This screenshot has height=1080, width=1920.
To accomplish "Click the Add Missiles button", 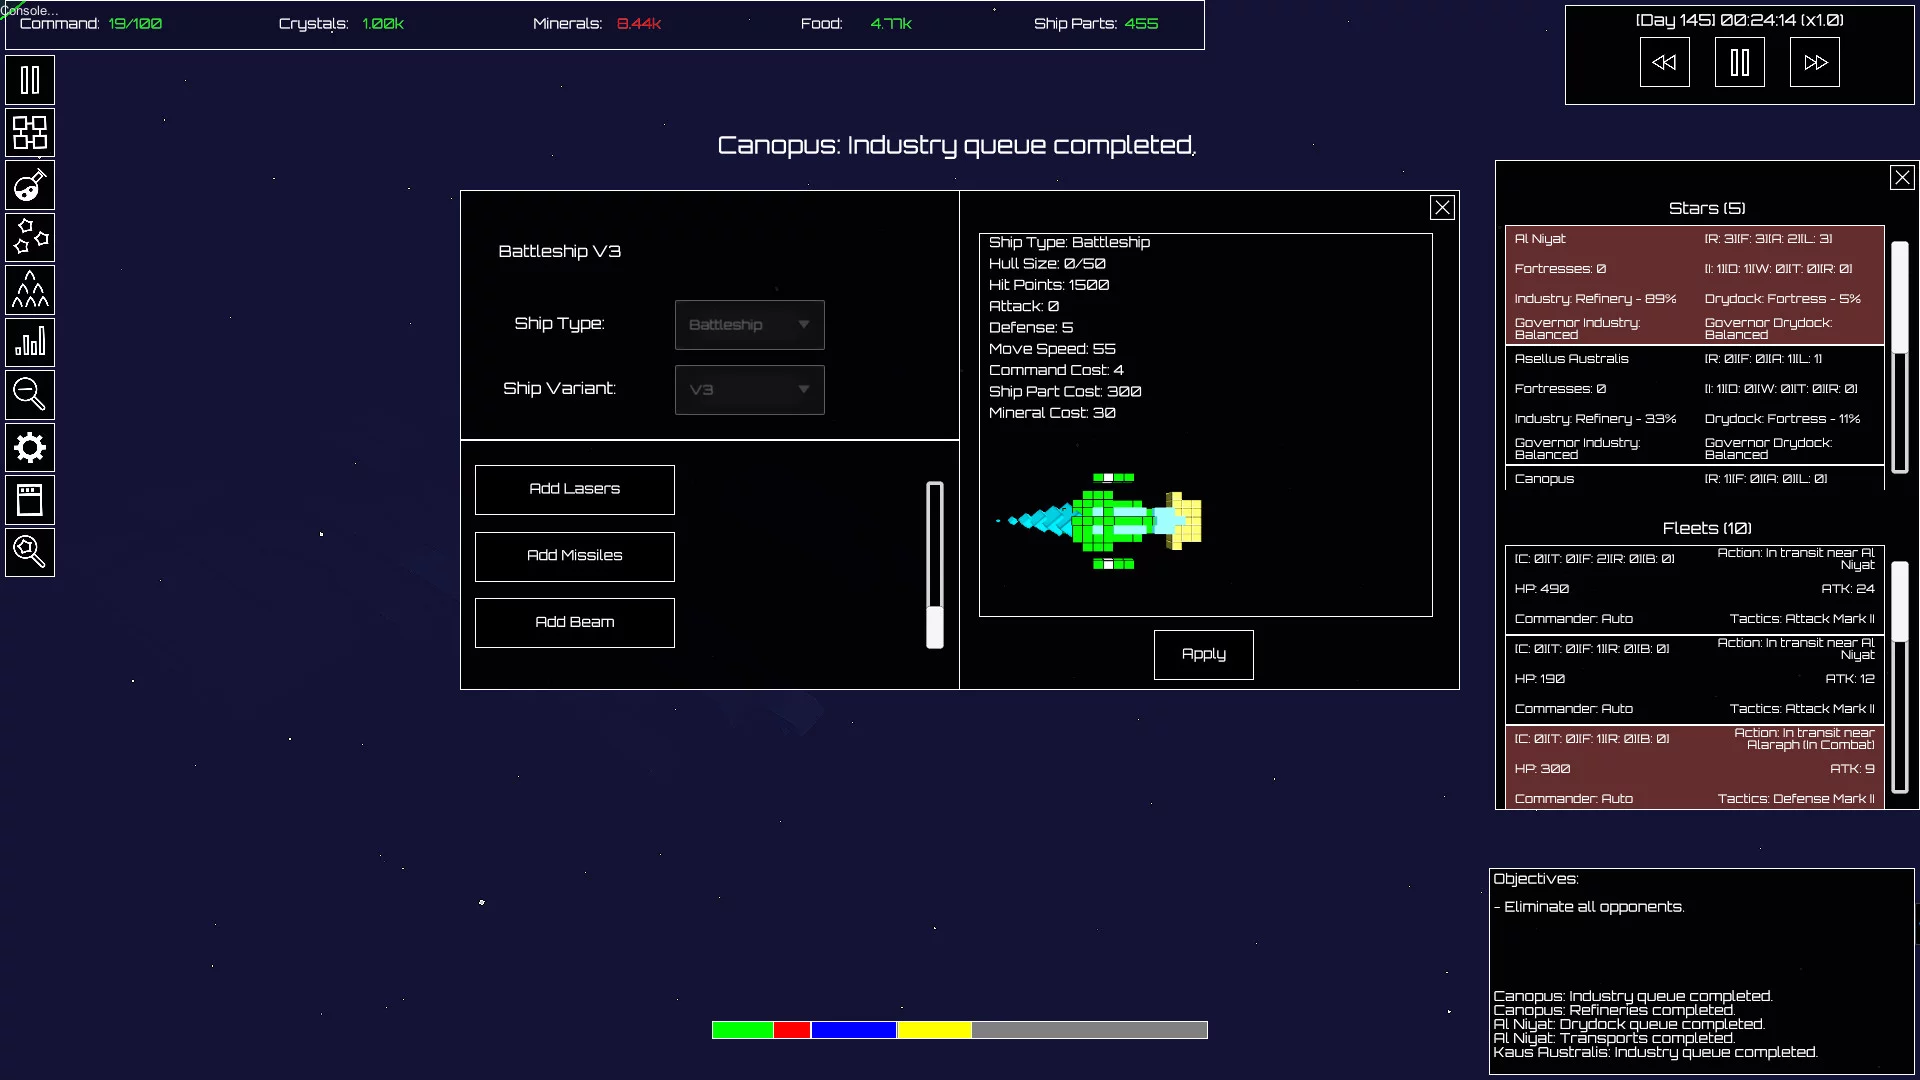I will click(x=574, y=556).
